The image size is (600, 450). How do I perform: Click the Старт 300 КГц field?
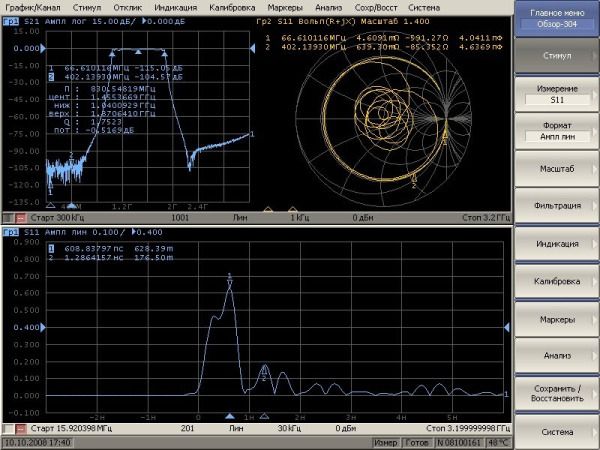pyautogui.click(x=67, y=217)
